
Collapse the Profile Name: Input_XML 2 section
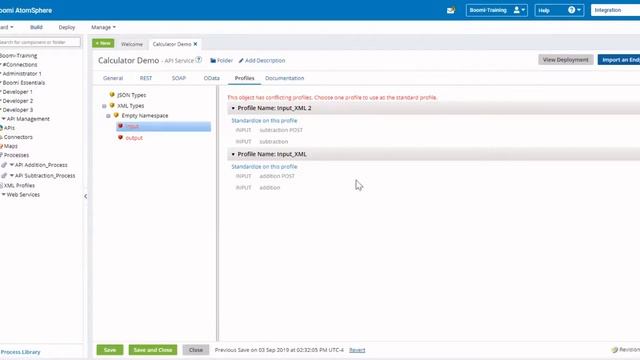[233, 108]
